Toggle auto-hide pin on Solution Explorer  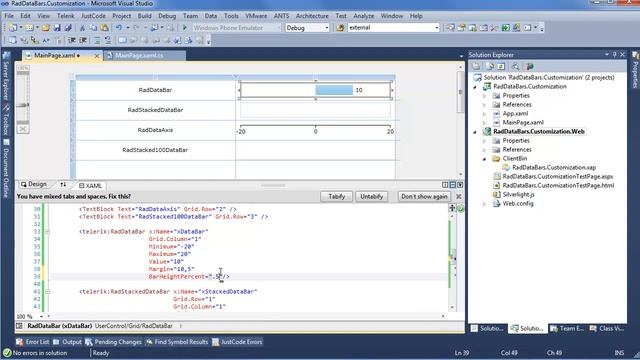(615, 55)
